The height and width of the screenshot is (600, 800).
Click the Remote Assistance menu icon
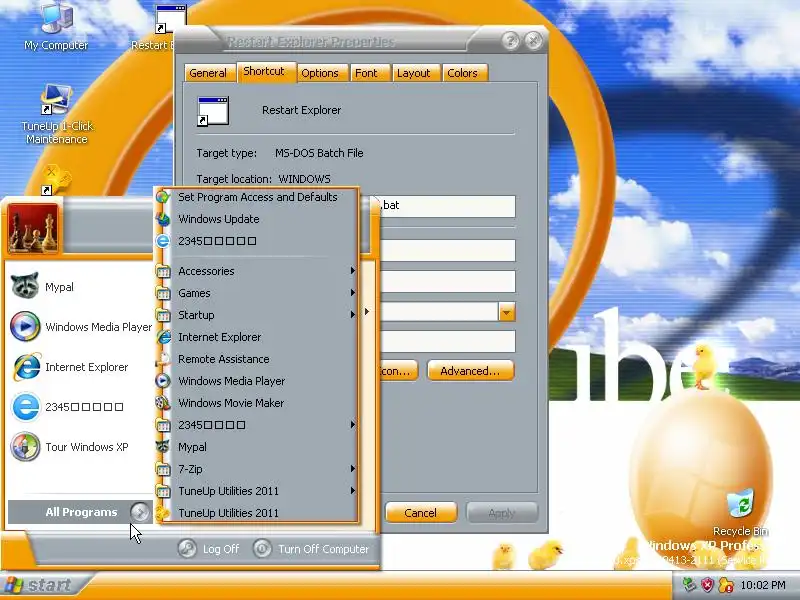pyautogui.click(x=163, y=359)
